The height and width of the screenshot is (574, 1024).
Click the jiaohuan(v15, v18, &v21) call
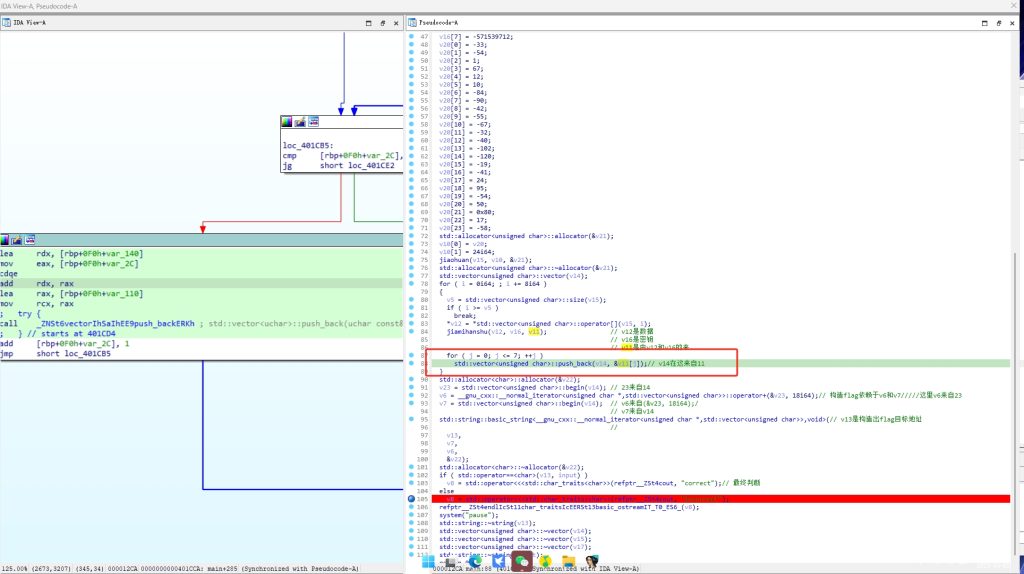[x=485, y=260]
